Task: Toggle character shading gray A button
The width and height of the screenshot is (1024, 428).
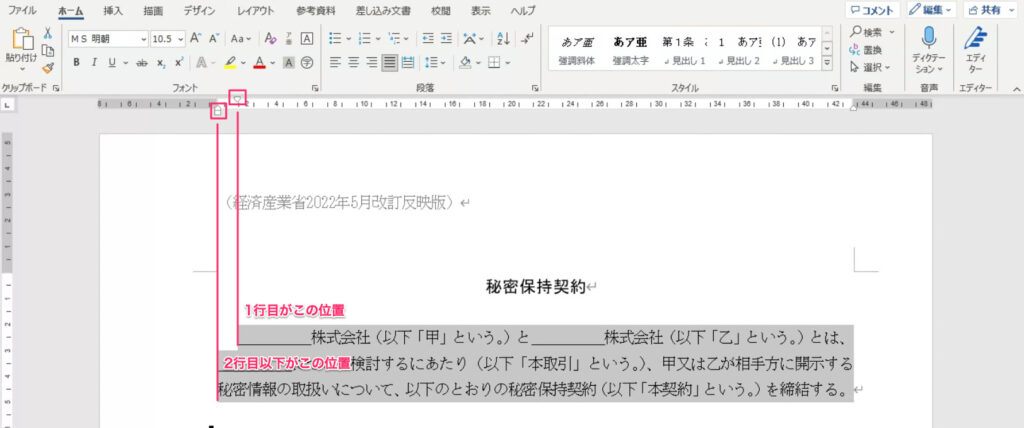Action: (x=288, y=63)
